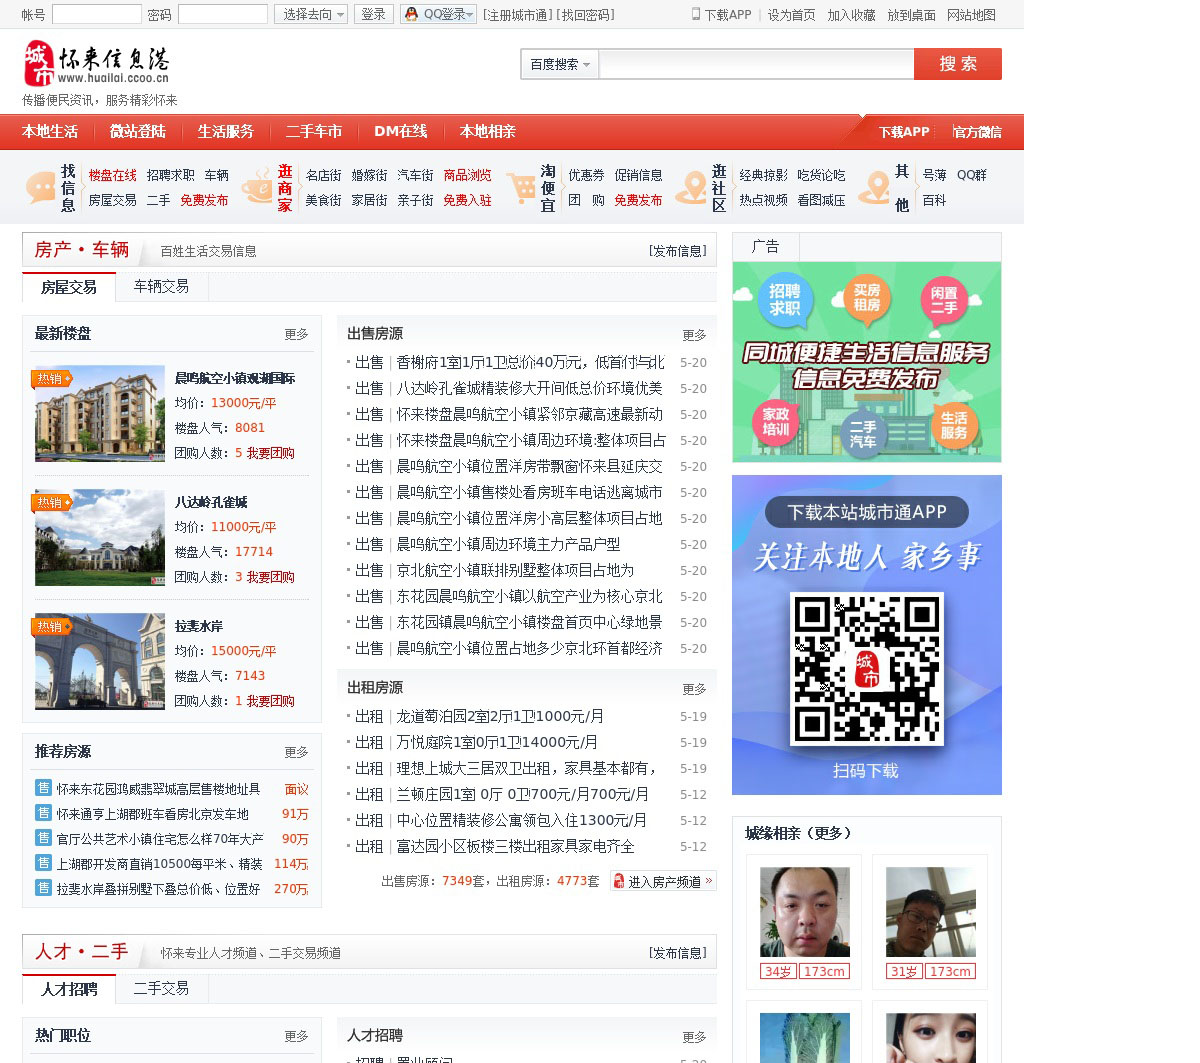1200x1063 pixels.
Task: Click 我要团购 for 八达岭孔雀城
Action: pos(271,577)
